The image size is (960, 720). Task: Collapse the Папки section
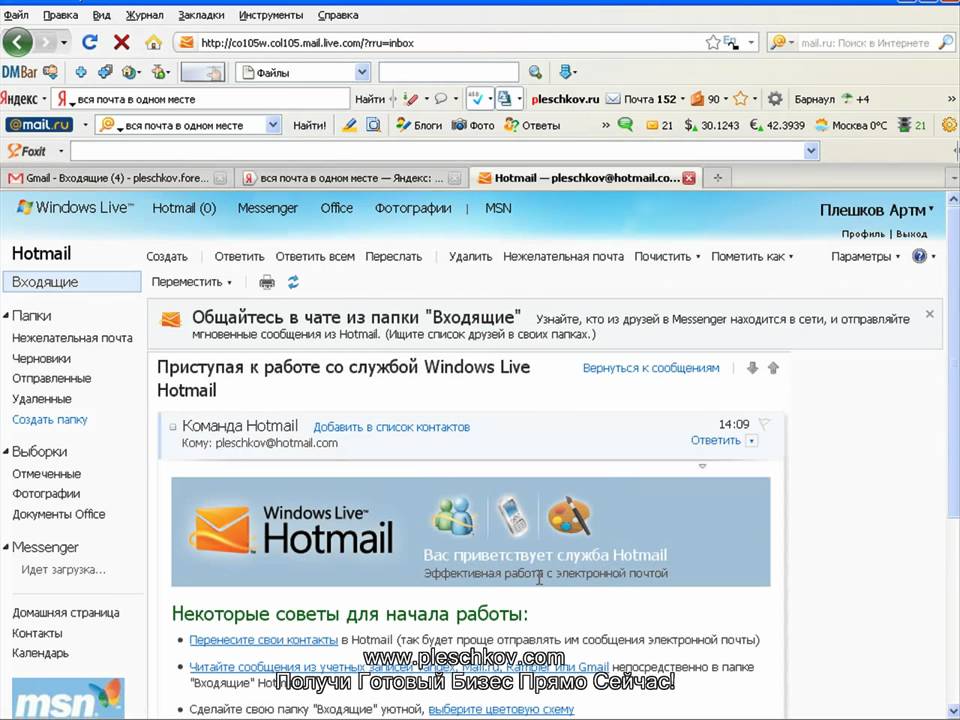[x=6, y=315]
